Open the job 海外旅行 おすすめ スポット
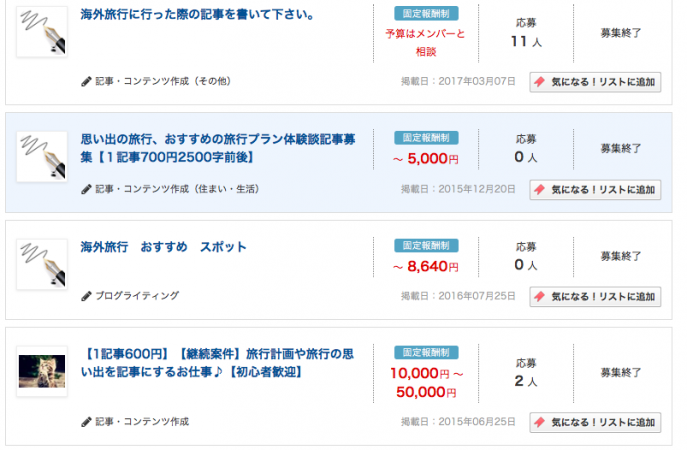The image size is (687, 450). click(x=163, y=247)
